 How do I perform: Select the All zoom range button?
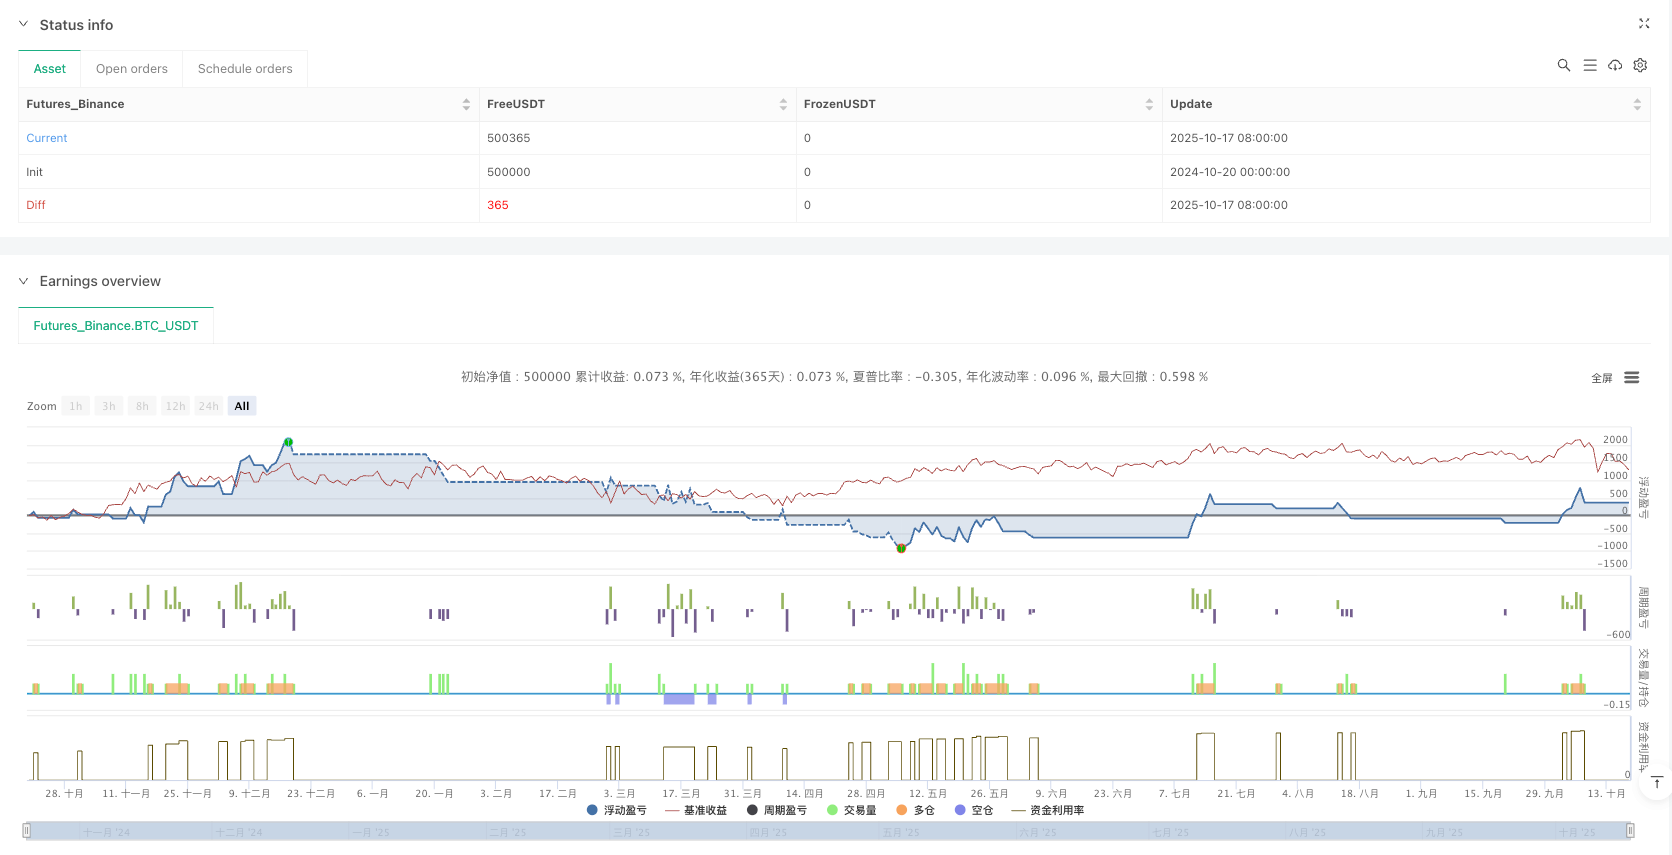pyautogui.click(x=241, y=406)
